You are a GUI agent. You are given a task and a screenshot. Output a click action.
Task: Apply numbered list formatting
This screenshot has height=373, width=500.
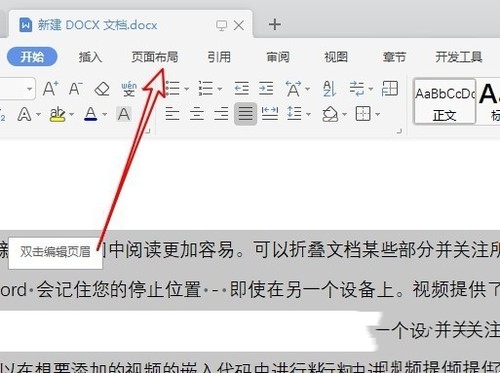pos(206,89)
